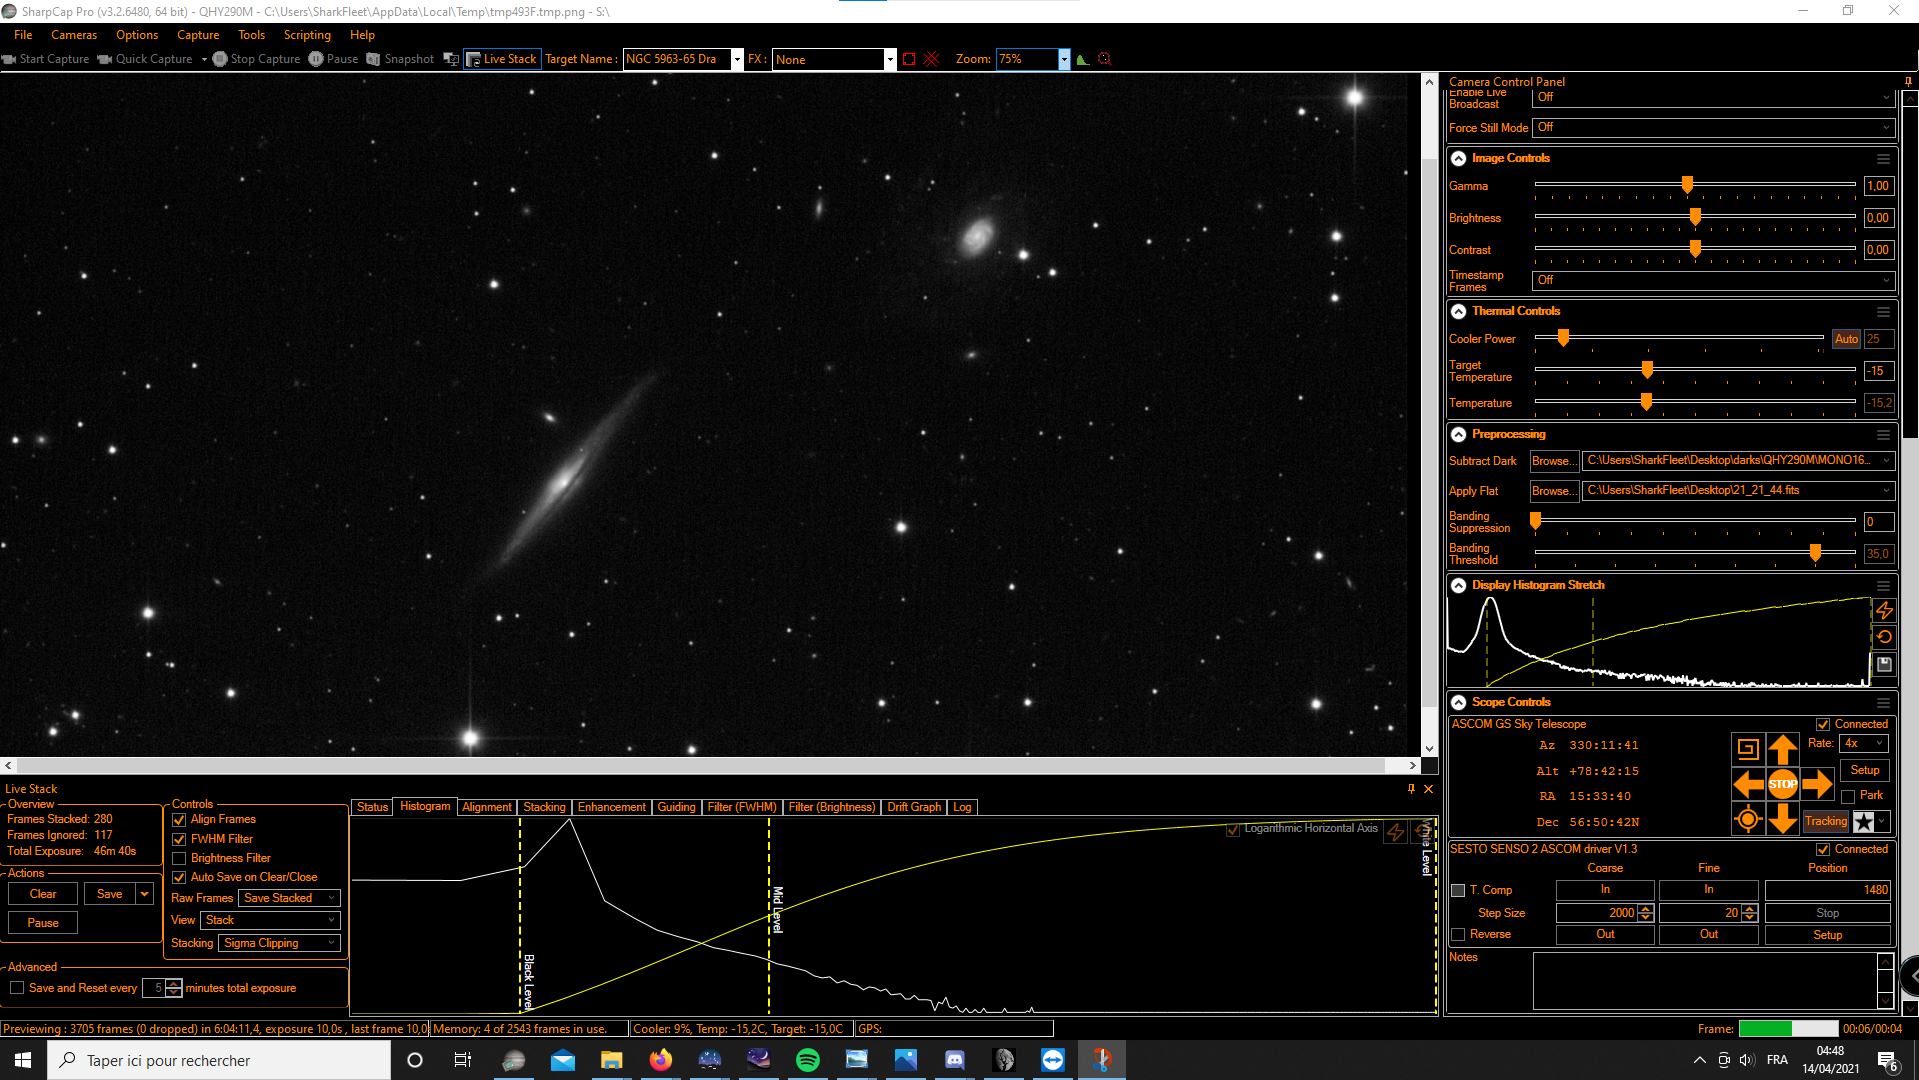Open the Zoom 75% dropdown
Screen dimensions: 1919x1080
coord(1064,59)
